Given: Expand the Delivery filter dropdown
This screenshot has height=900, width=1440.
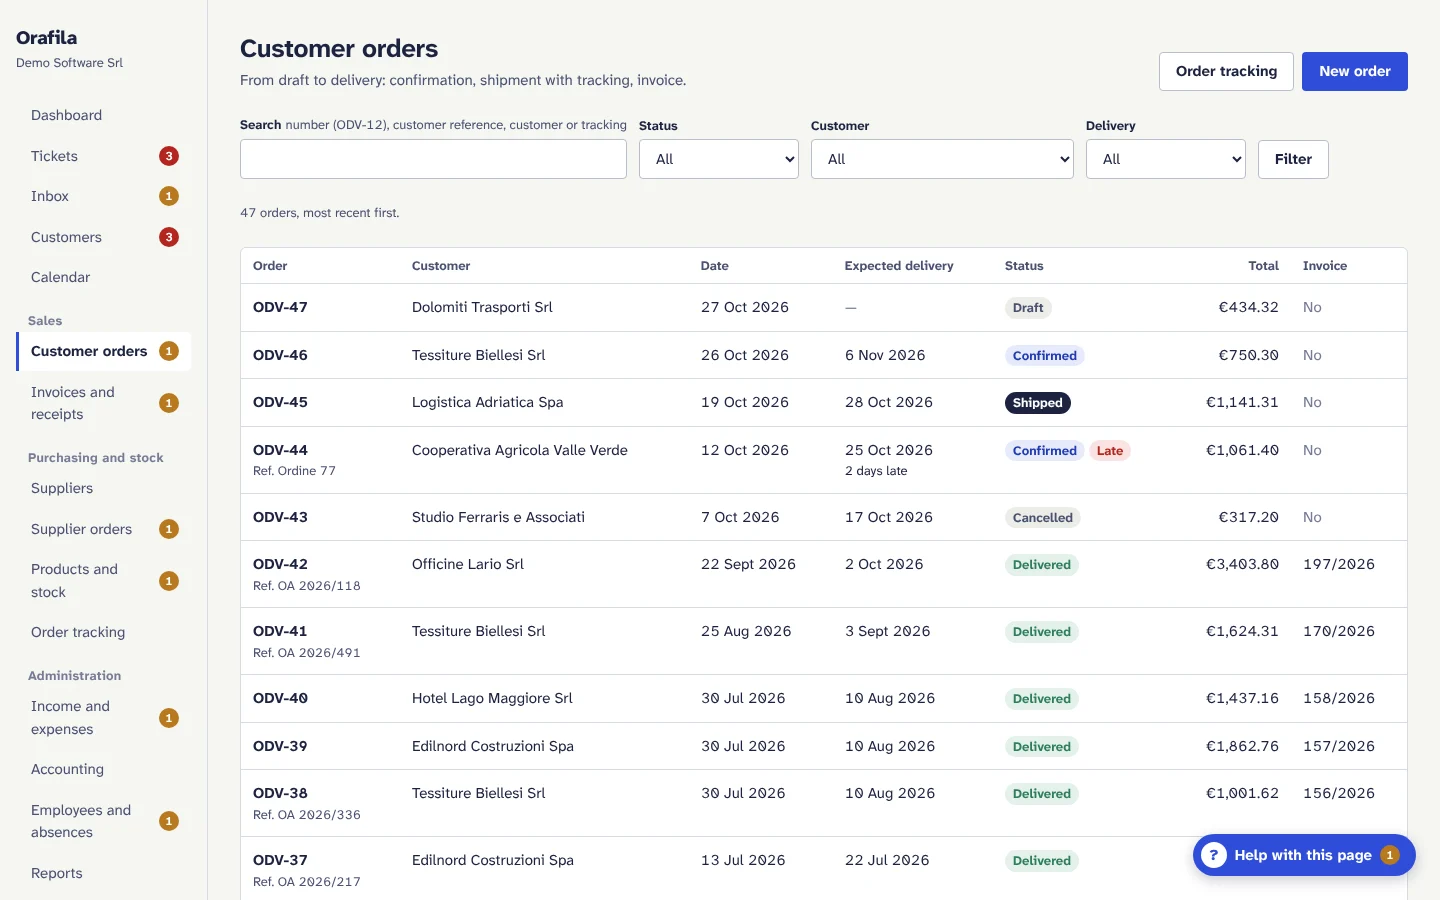Looking at the screenshot, I should (1166, 159).
